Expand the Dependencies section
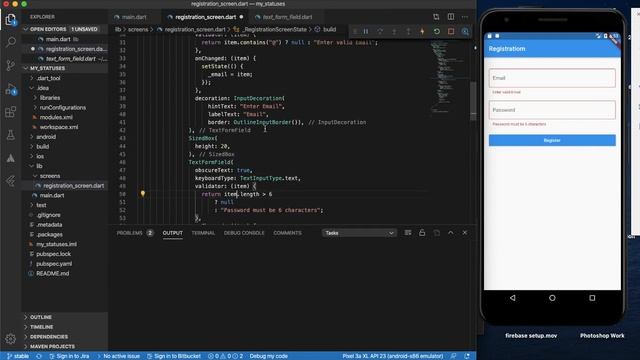Image resolution: width=640 pixels, height=360 pixels. tap(64, 337)
